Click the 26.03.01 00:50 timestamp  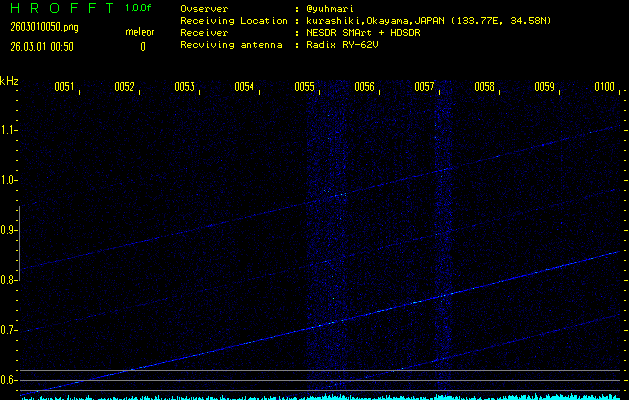tap(40, 46)
